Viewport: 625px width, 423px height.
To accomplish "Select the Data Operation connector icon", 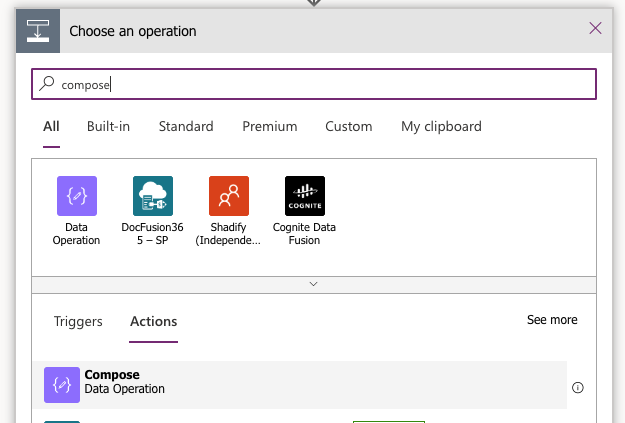I will point(76,196).
